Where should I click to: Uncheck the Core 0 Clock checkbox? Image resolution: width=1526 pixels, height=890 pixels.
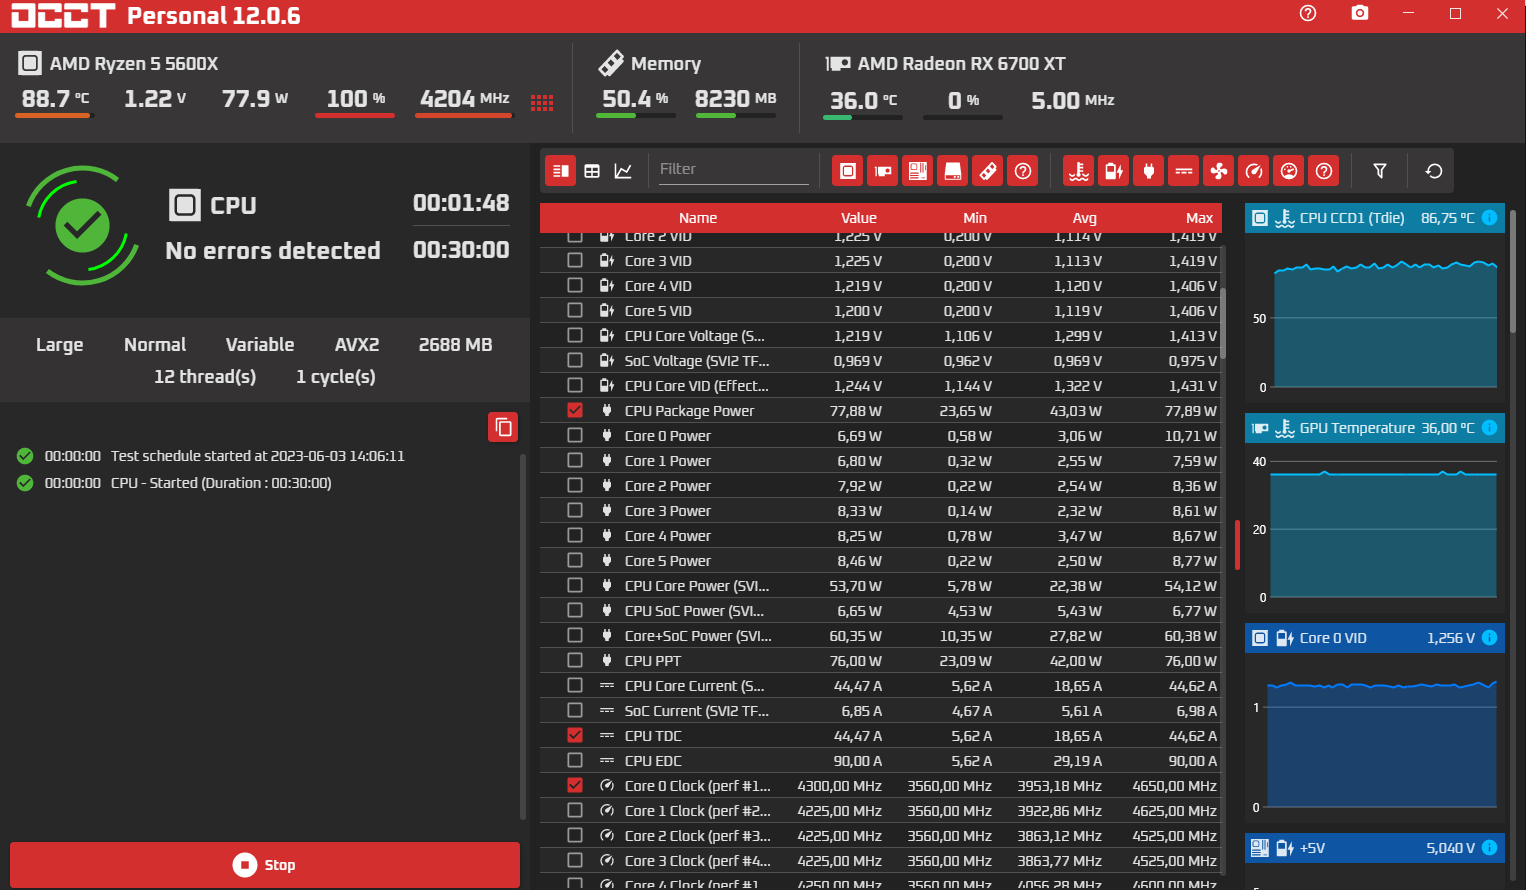click(x=575, y=785)
